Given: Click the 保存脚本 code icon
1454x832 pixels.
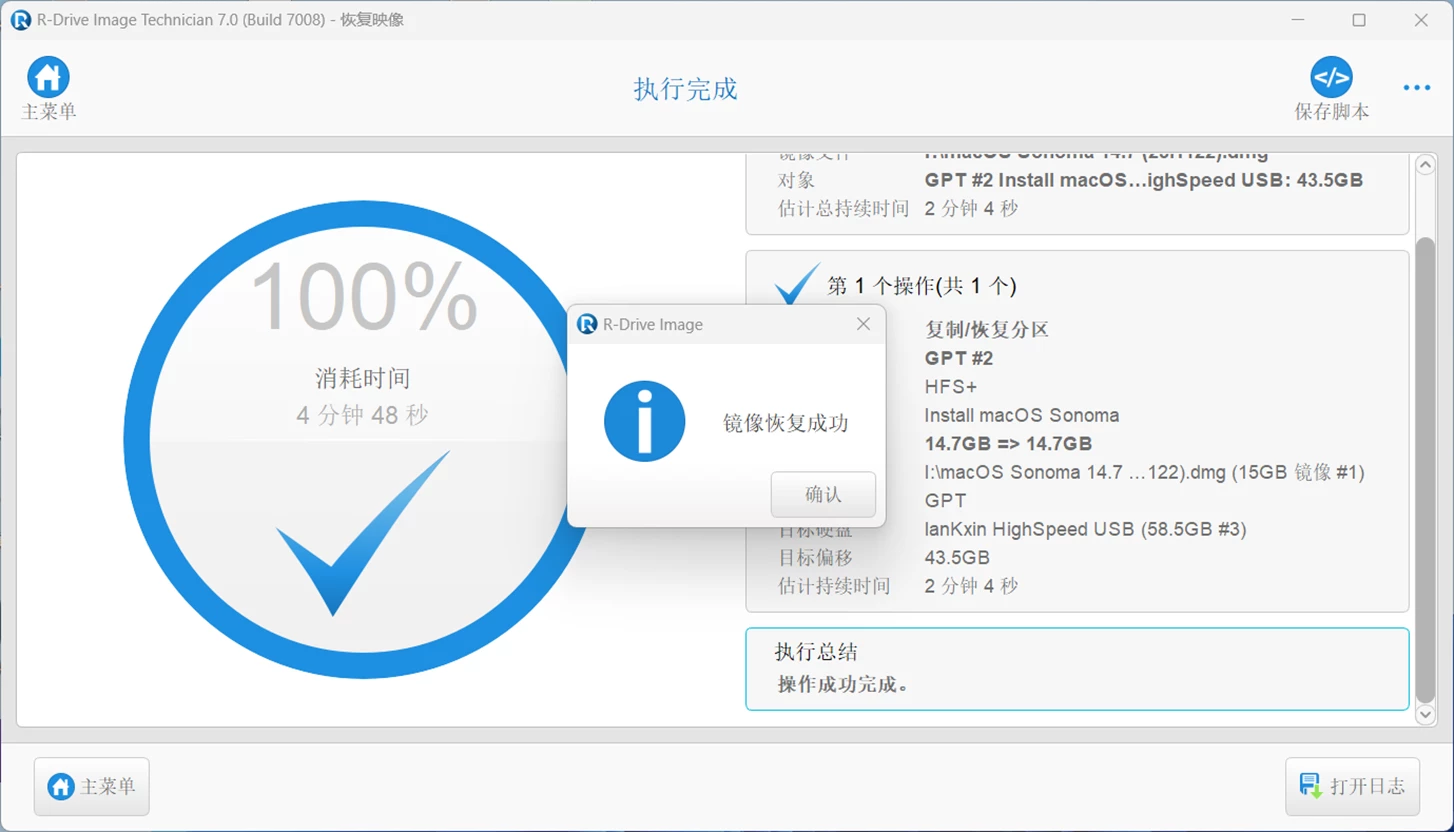Looking at the screenshot, I should pyautogui.click(x=1331, y=77).
